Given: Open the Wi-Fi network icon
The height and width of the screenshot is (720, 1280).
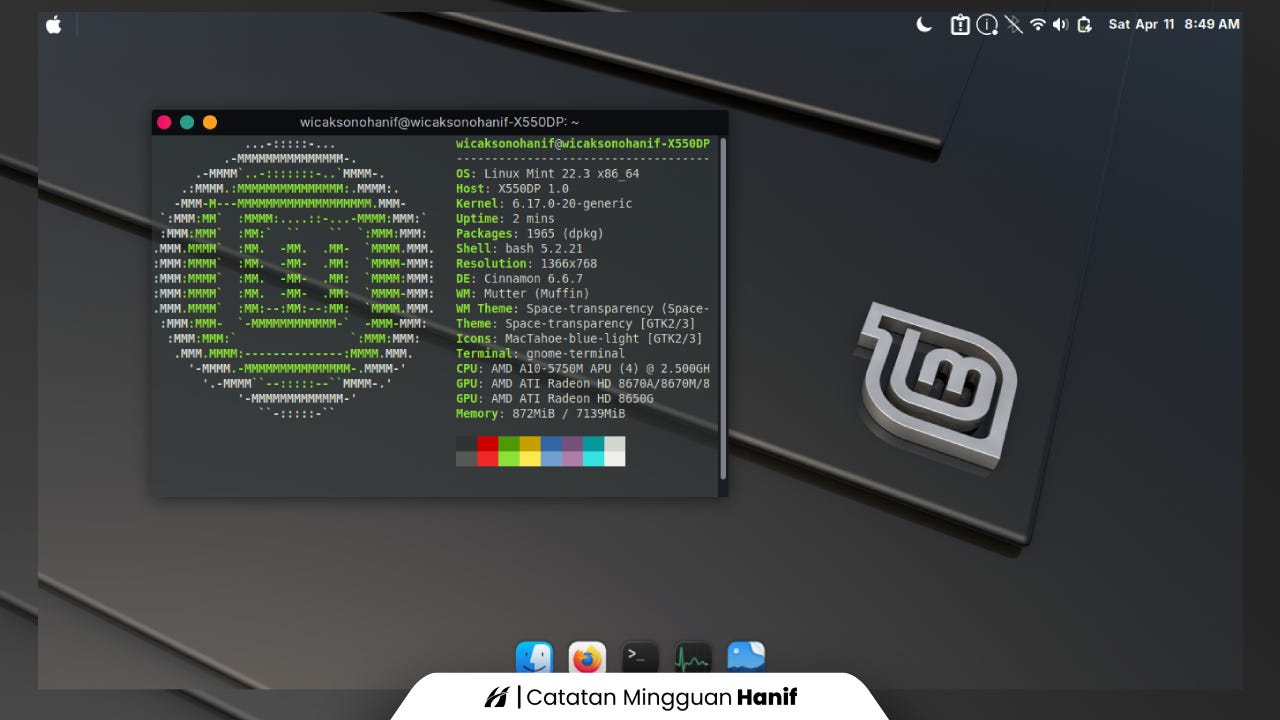Looking at the screenshot, I should (1038, 25).
